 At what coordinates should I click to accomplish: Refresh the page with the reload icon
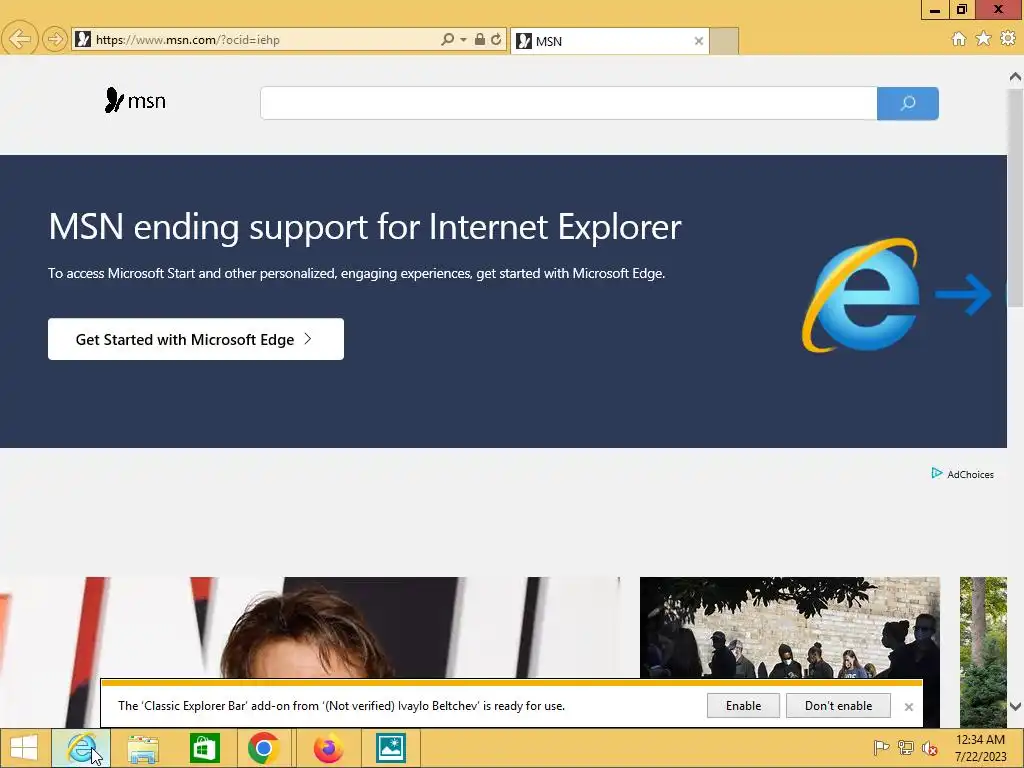point(496,39)
